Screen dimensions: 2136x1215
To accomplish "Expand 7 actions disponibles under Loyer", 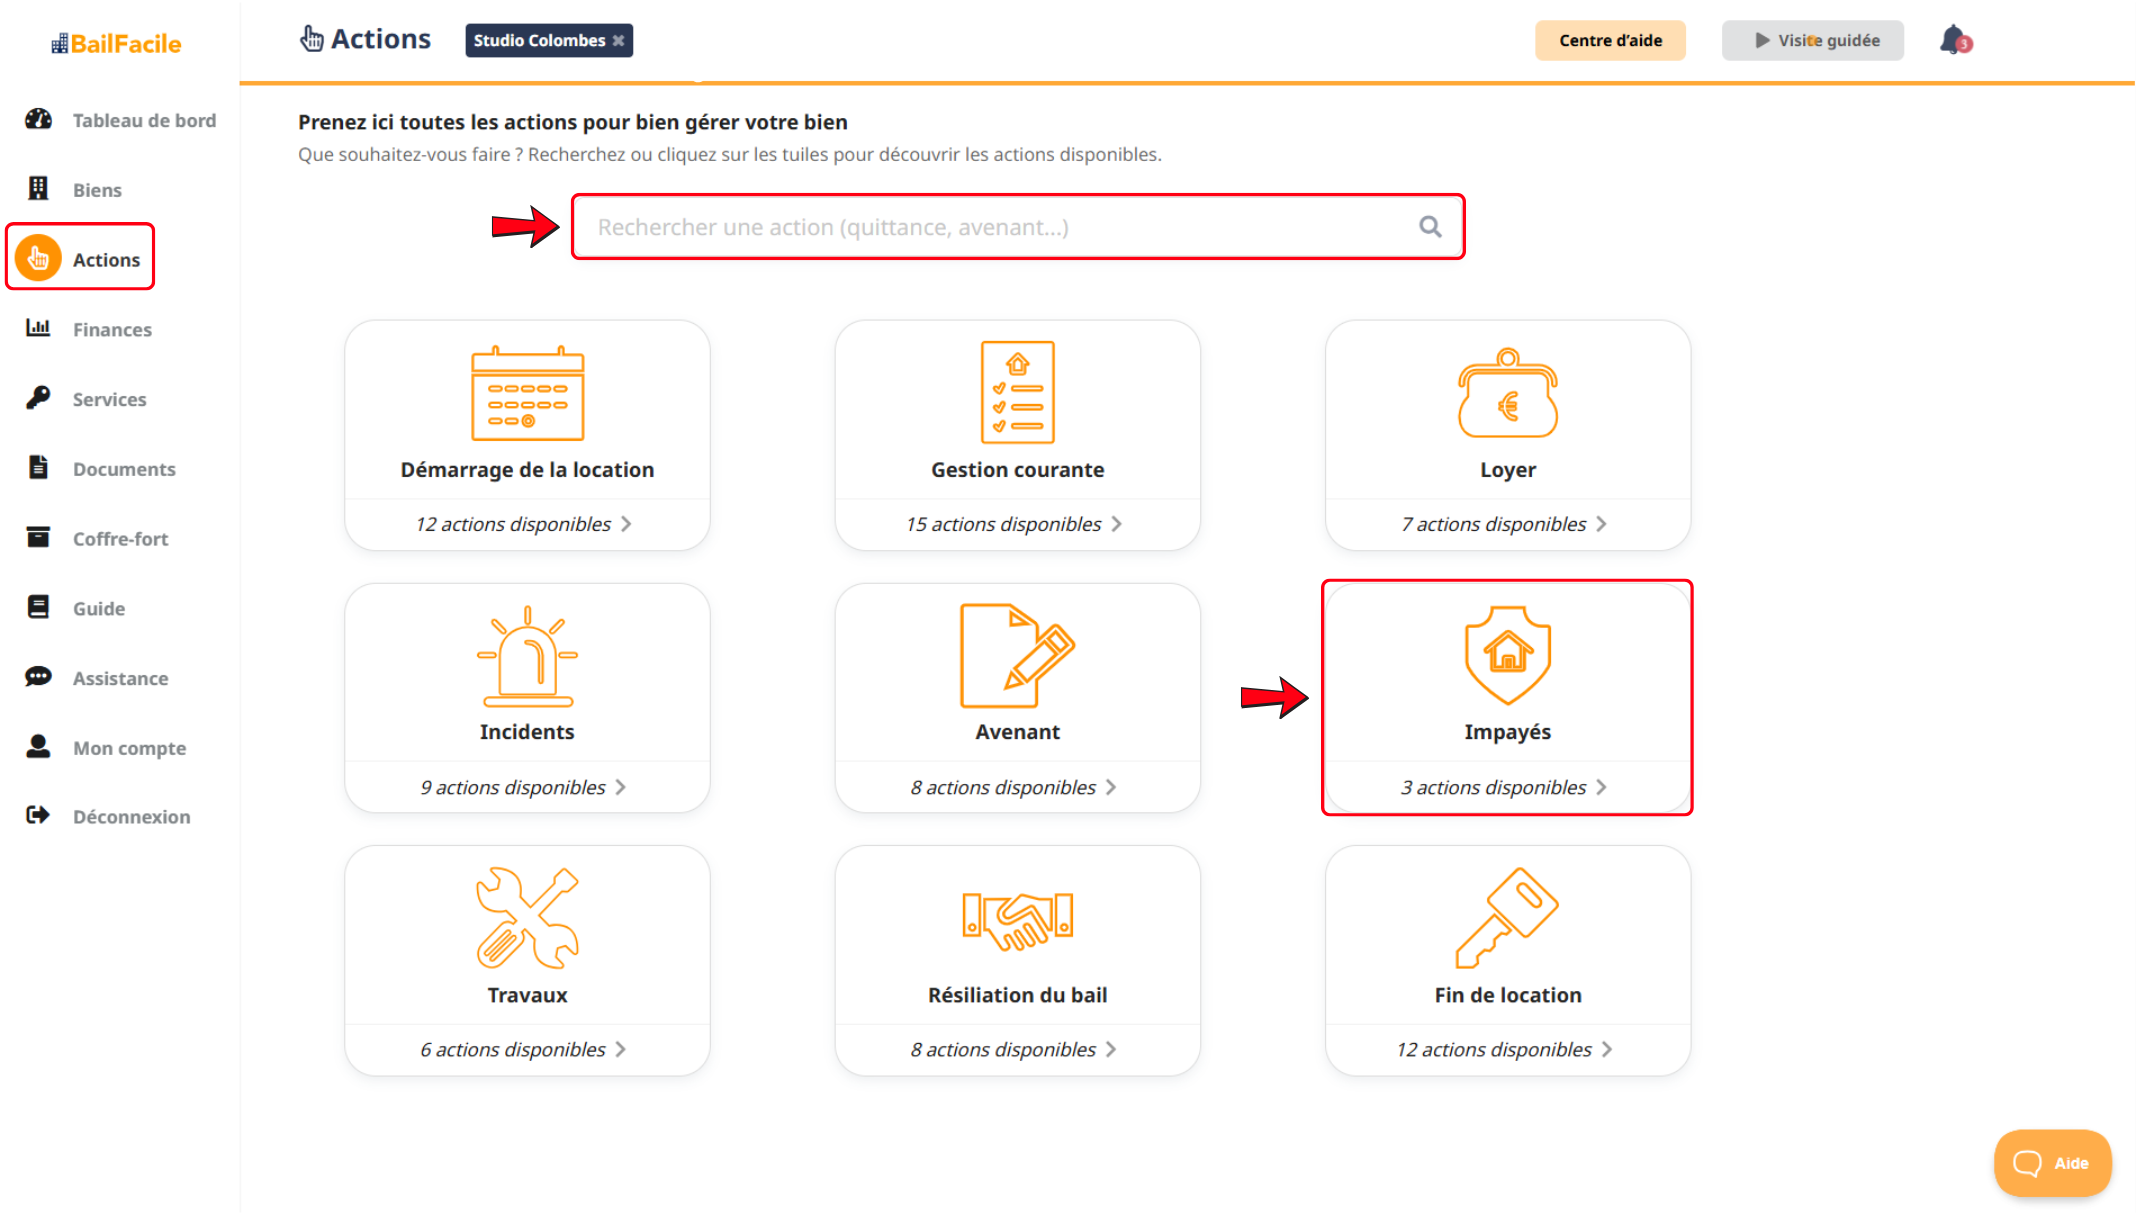I will pos(1505,524).
